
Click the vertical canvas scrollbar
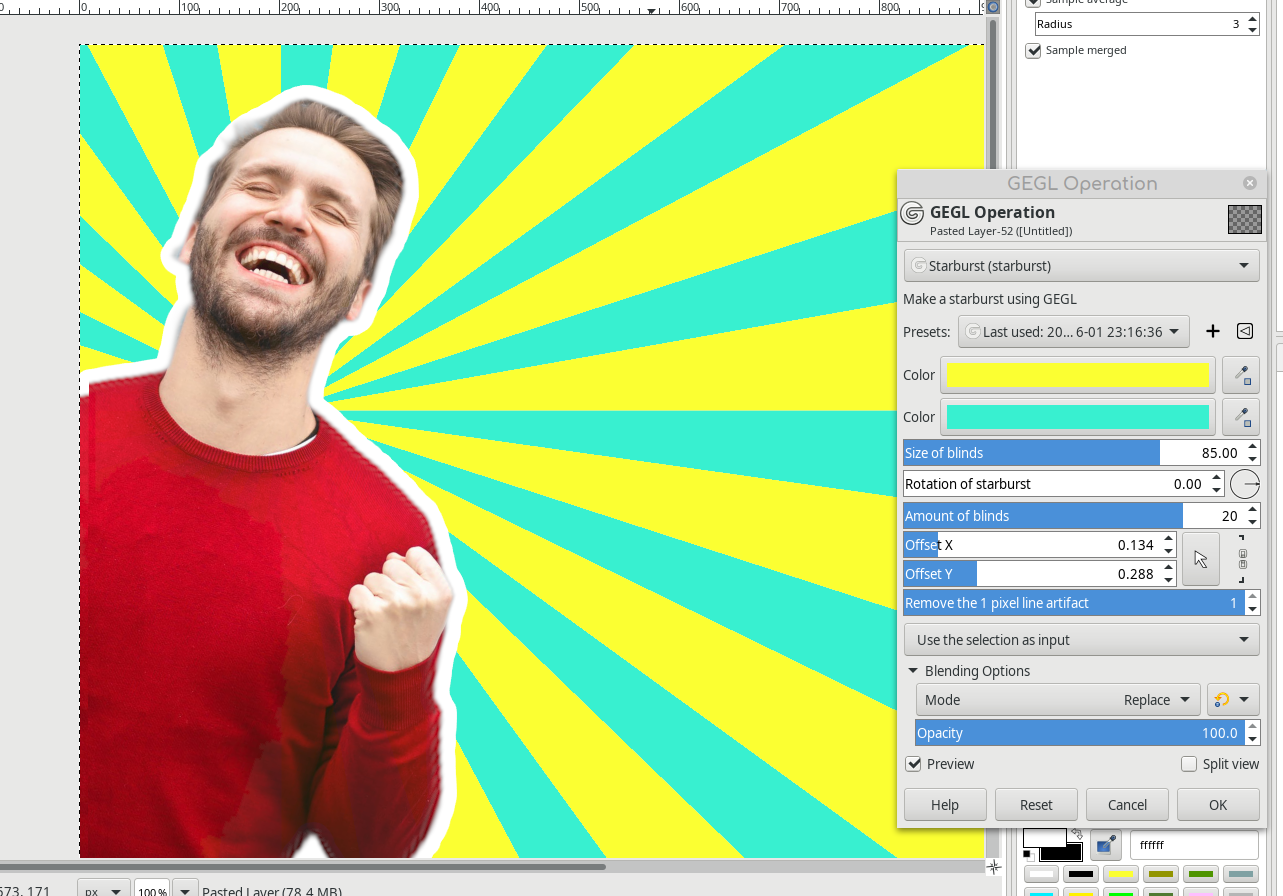click(x=992, y=93)
